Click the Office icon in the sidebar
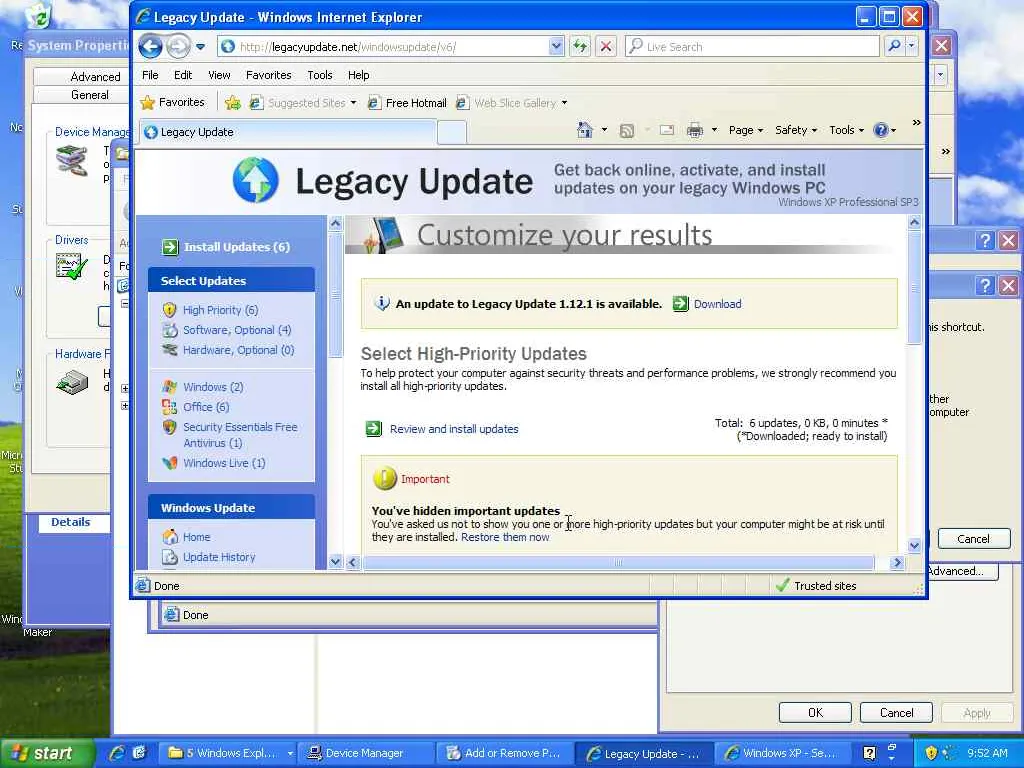The image size is (1024, 768). click(170, 407)
